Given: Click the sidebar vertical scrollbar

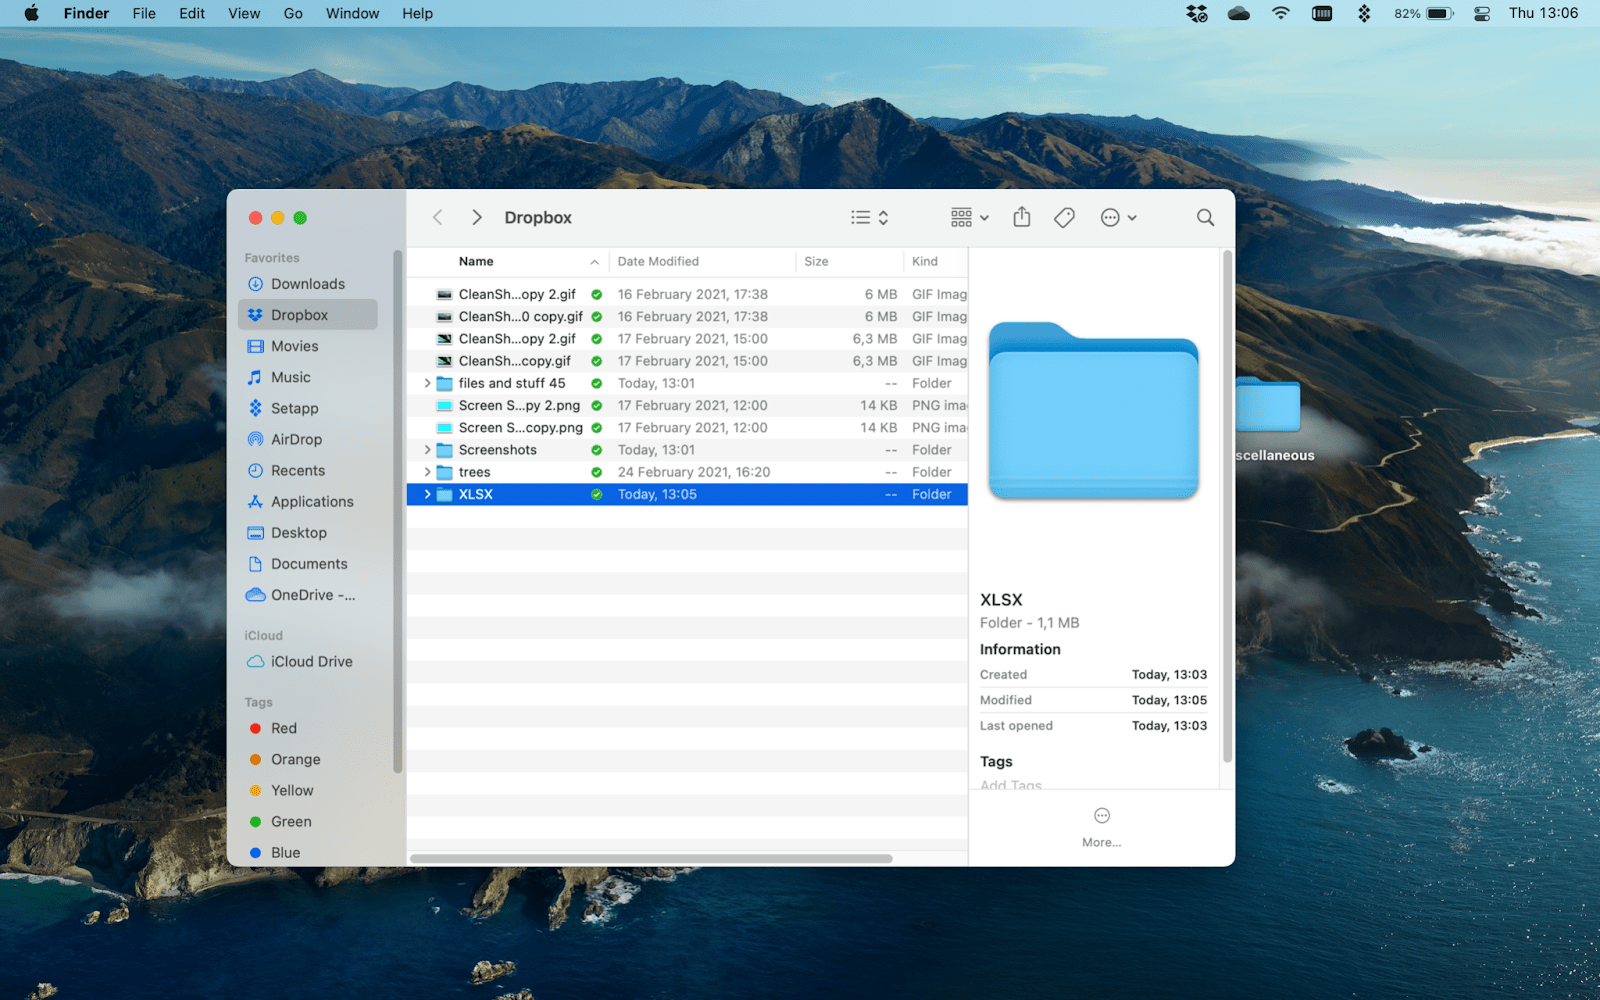Looking at the screenshot, I should pyautogui.click(x=397, y=512).
